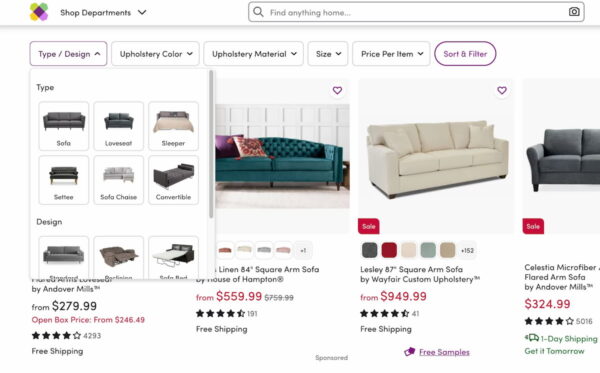Screen dimensions: 600x373
Task: Collapse the Type / Design dropdown
Action: (x=68, y=54)
